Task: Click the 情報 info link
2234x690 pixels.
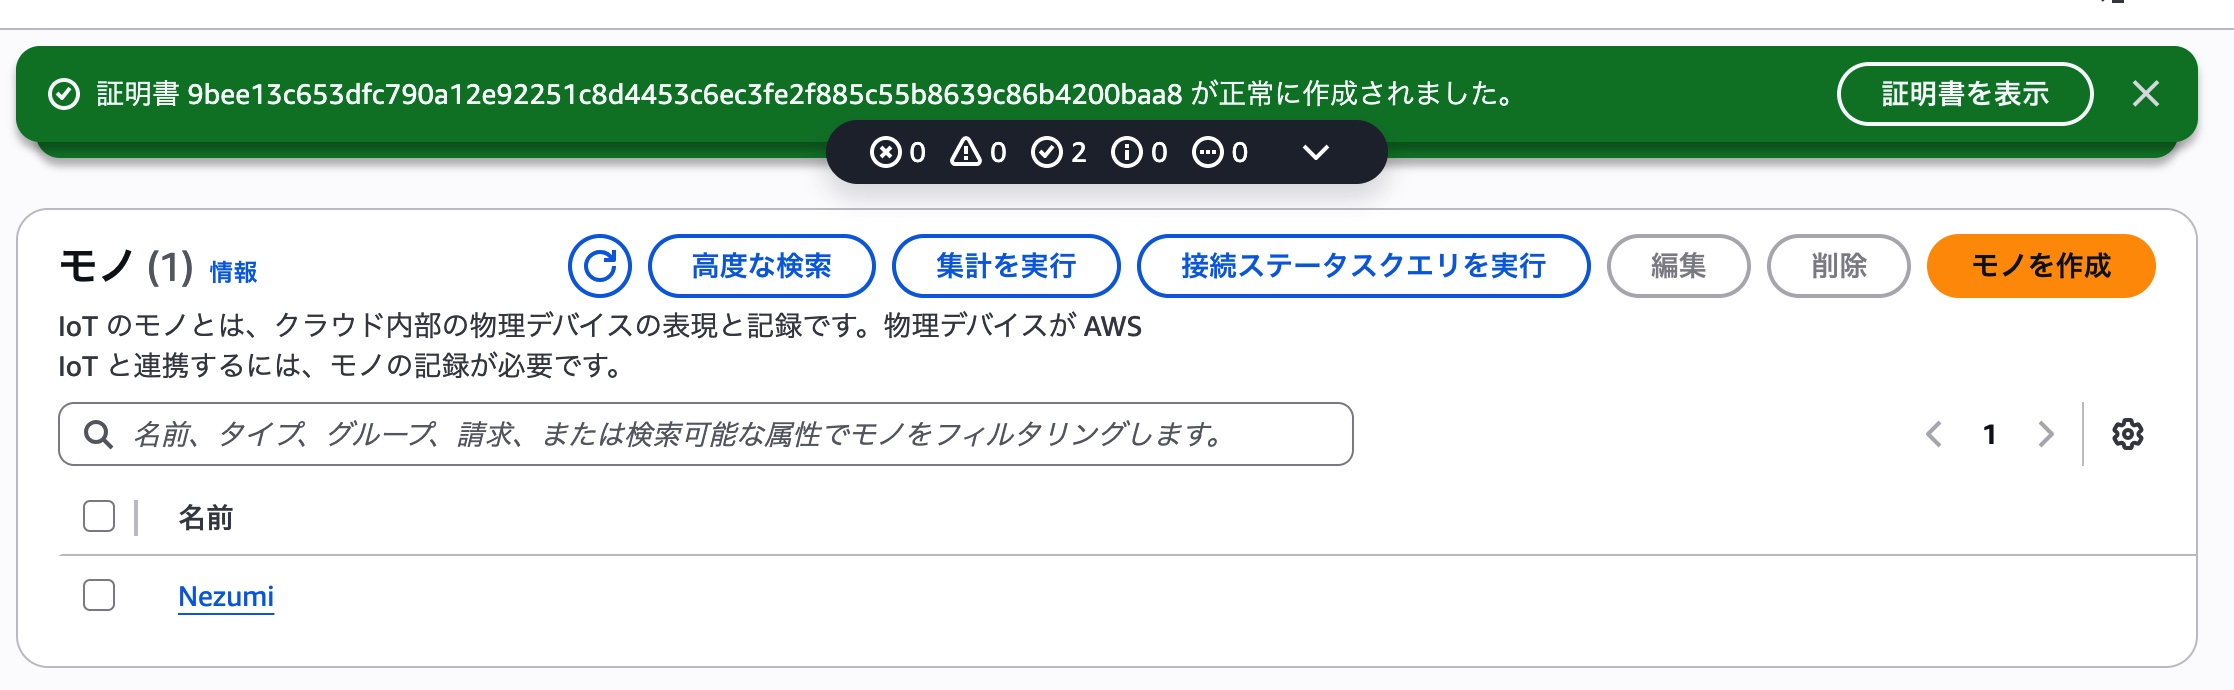Action: click(233, 271)
